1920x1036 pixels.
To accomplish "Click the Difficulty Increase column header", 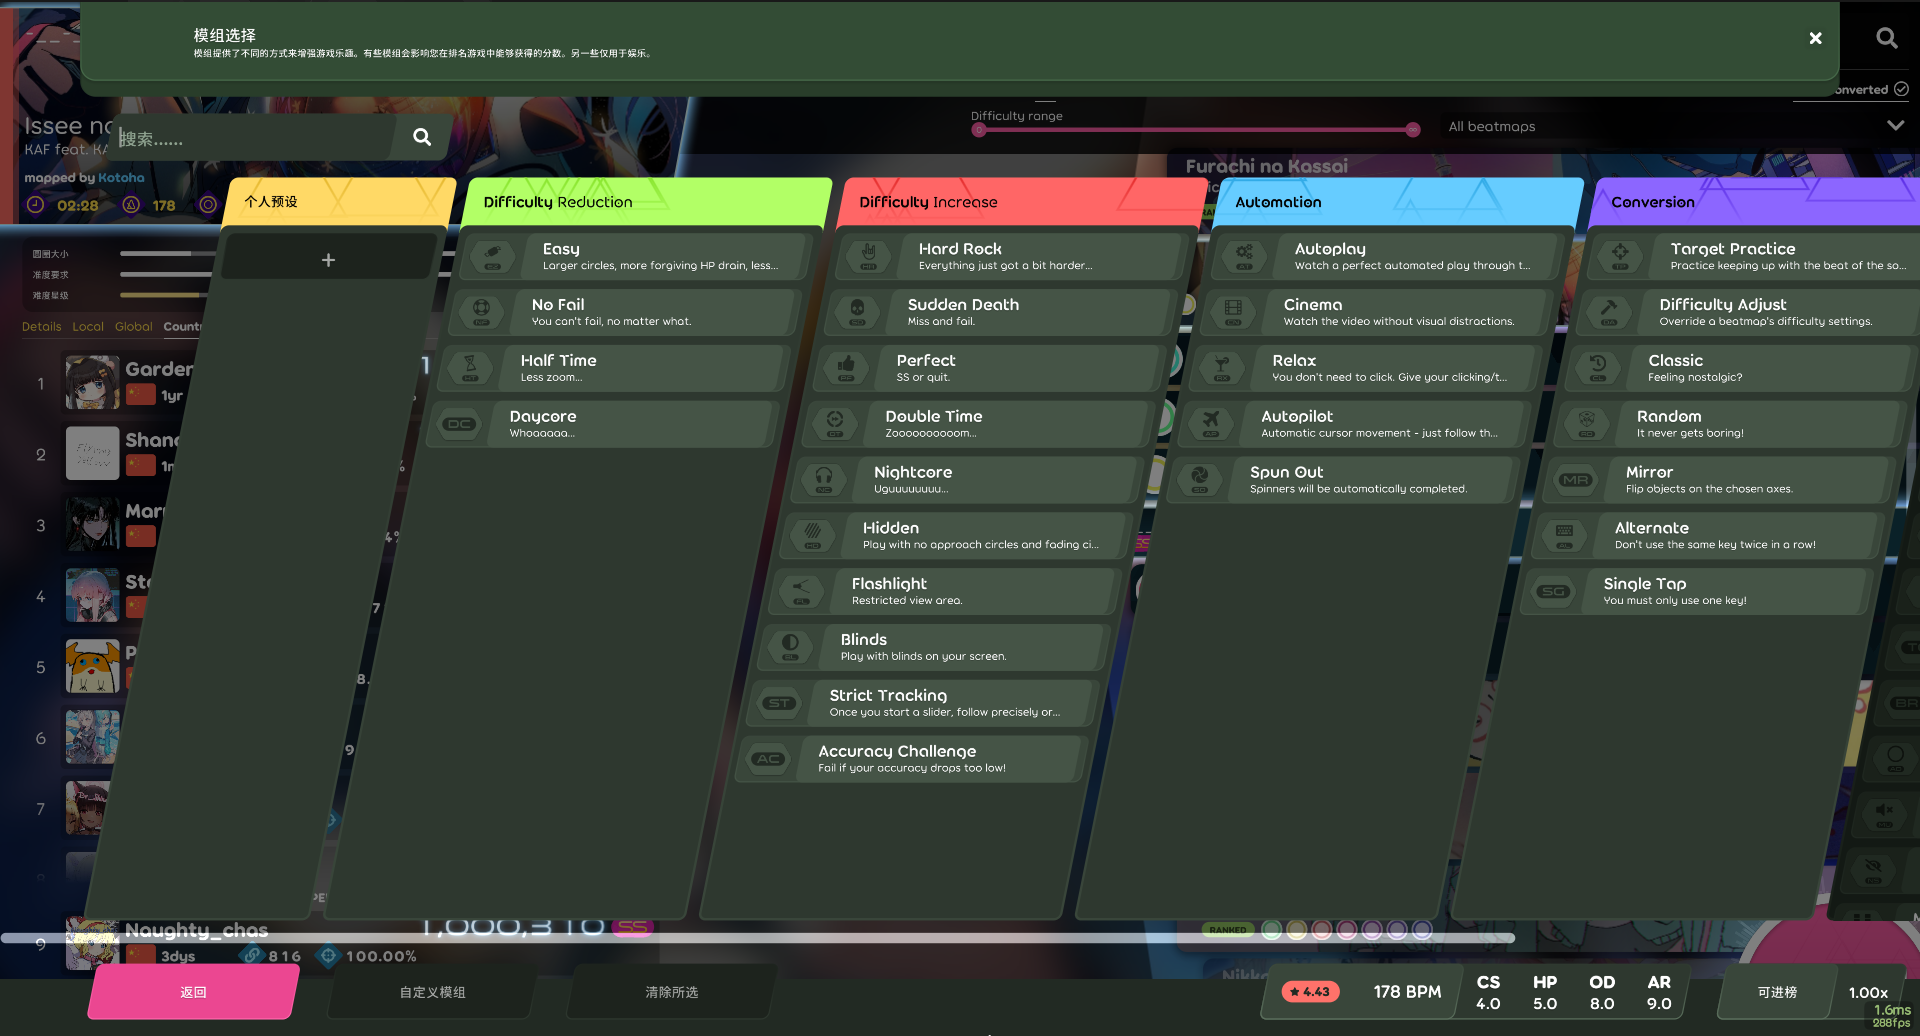I will [x=1024, y=202].
